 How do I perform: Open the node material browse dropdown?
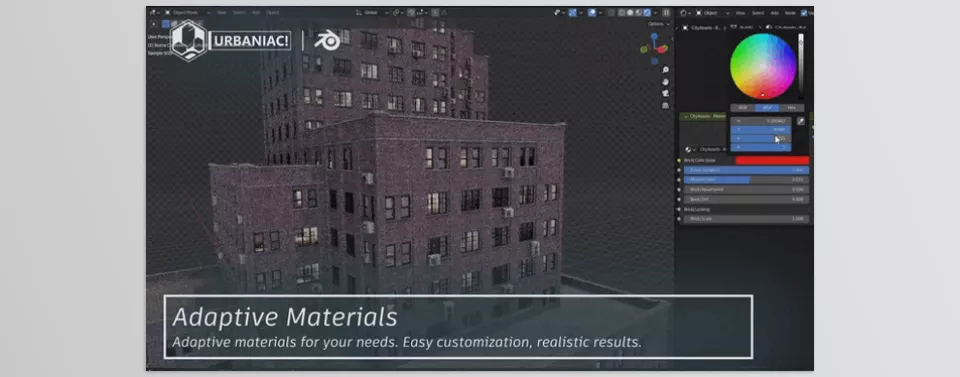690,149
